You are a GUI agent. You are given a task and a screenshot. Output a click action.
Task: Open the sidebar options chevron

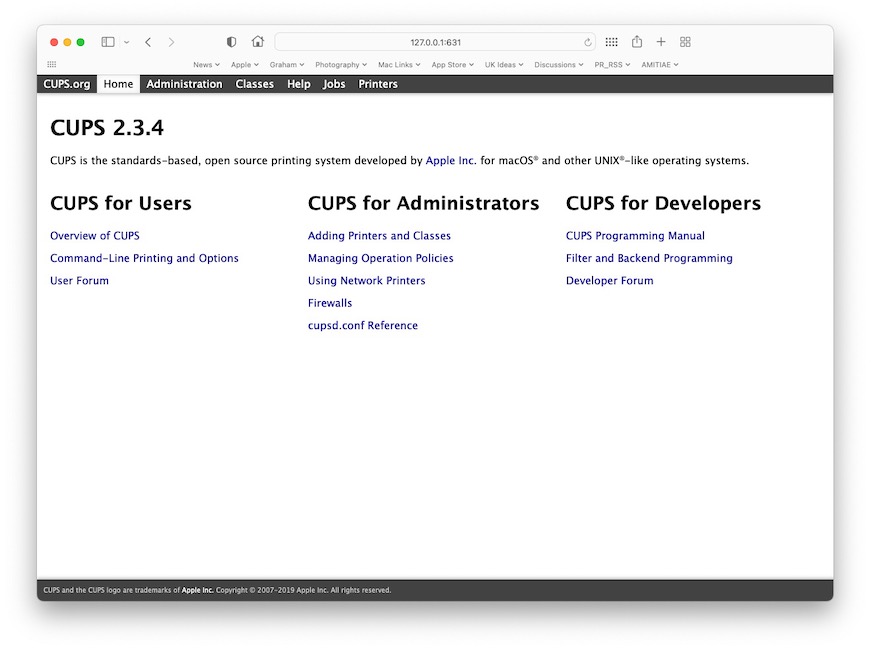127,42
